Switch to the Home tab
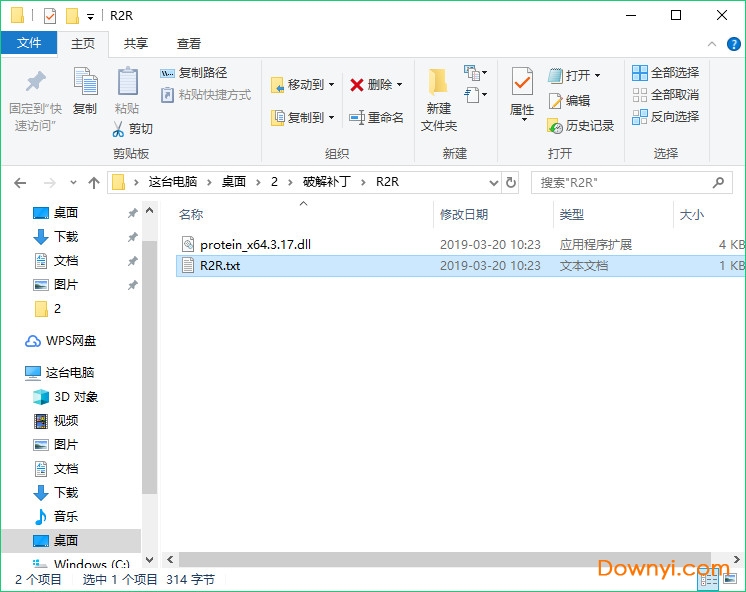This screenshot has width=746, height=592. (83, 43)
